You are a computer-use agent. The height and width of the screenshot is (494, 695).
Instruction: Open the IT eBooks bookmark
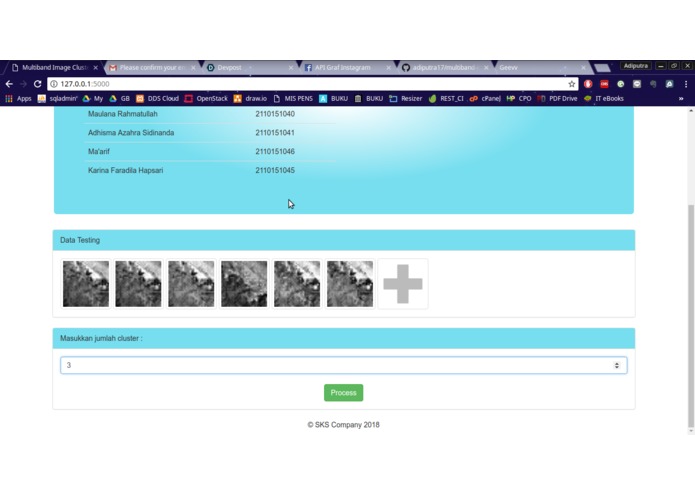[x=604, y=98]
